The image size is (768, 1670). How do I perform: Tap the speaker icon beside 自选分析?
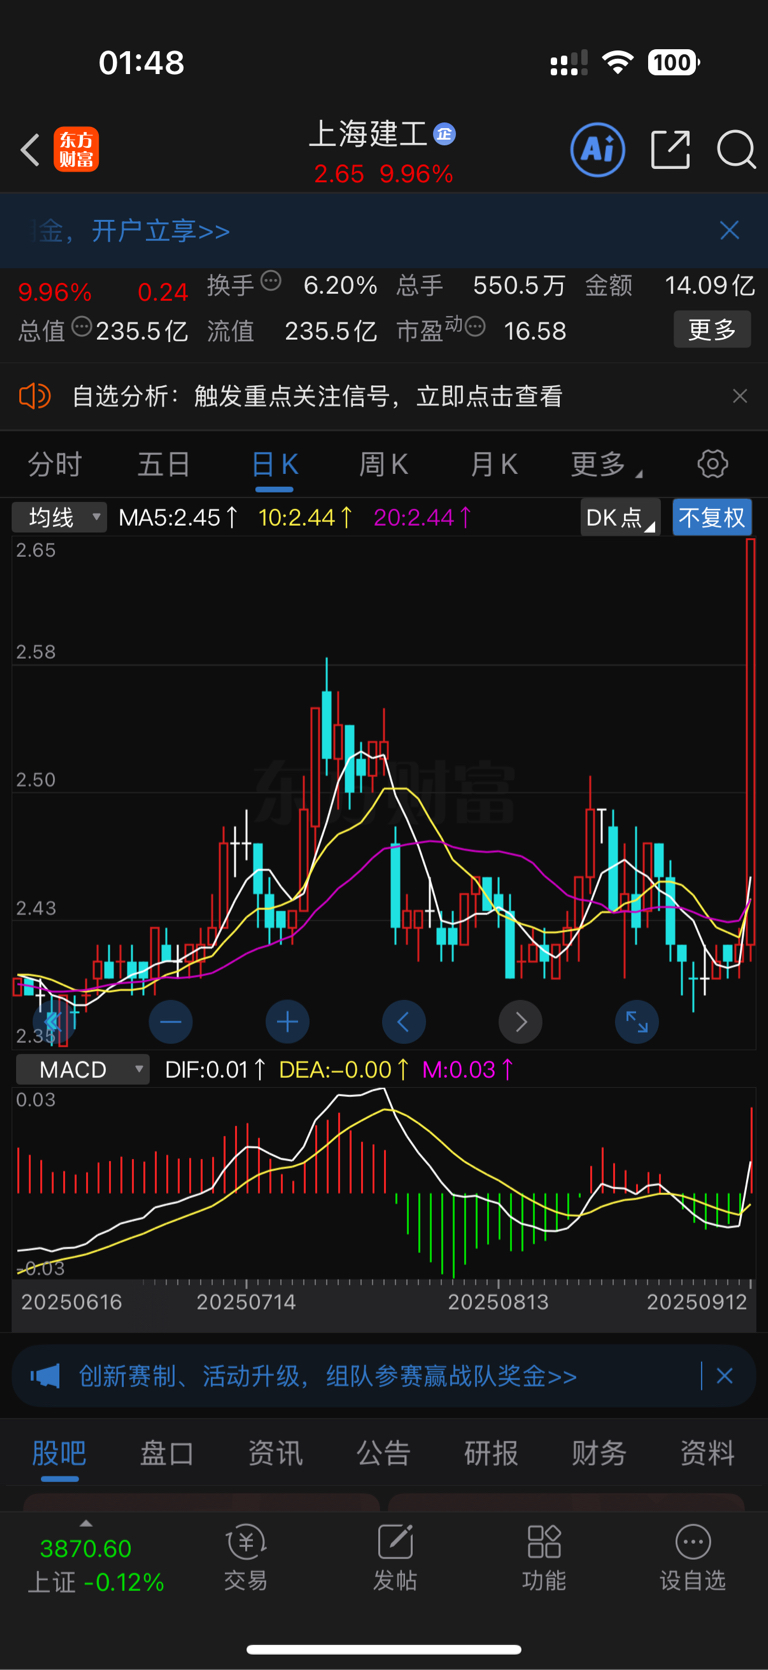(35, 396)
